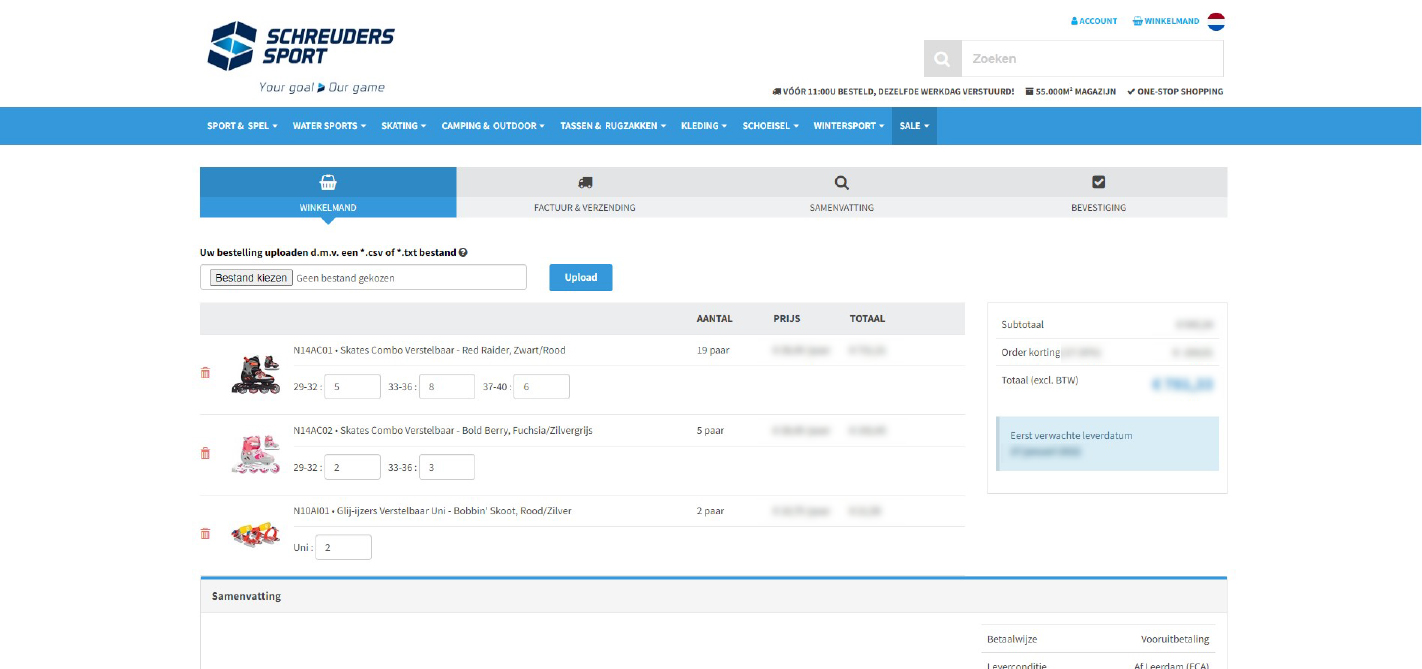Open Bold Berry skates product thumbnail
The height and width of the screenshot is (669, 1422).
coord(256,454)
